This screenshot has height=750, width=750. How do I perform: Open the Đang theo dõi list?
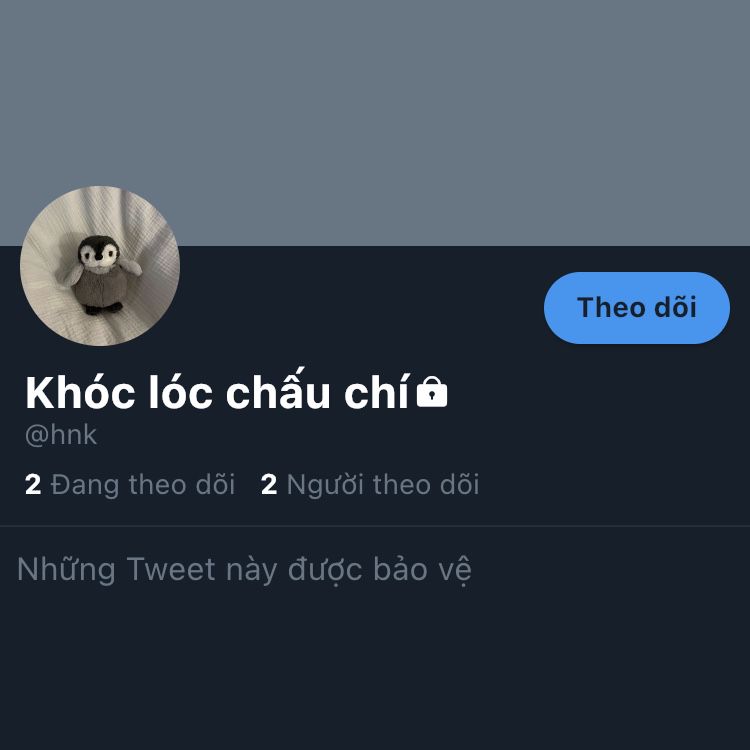(130, 485)
